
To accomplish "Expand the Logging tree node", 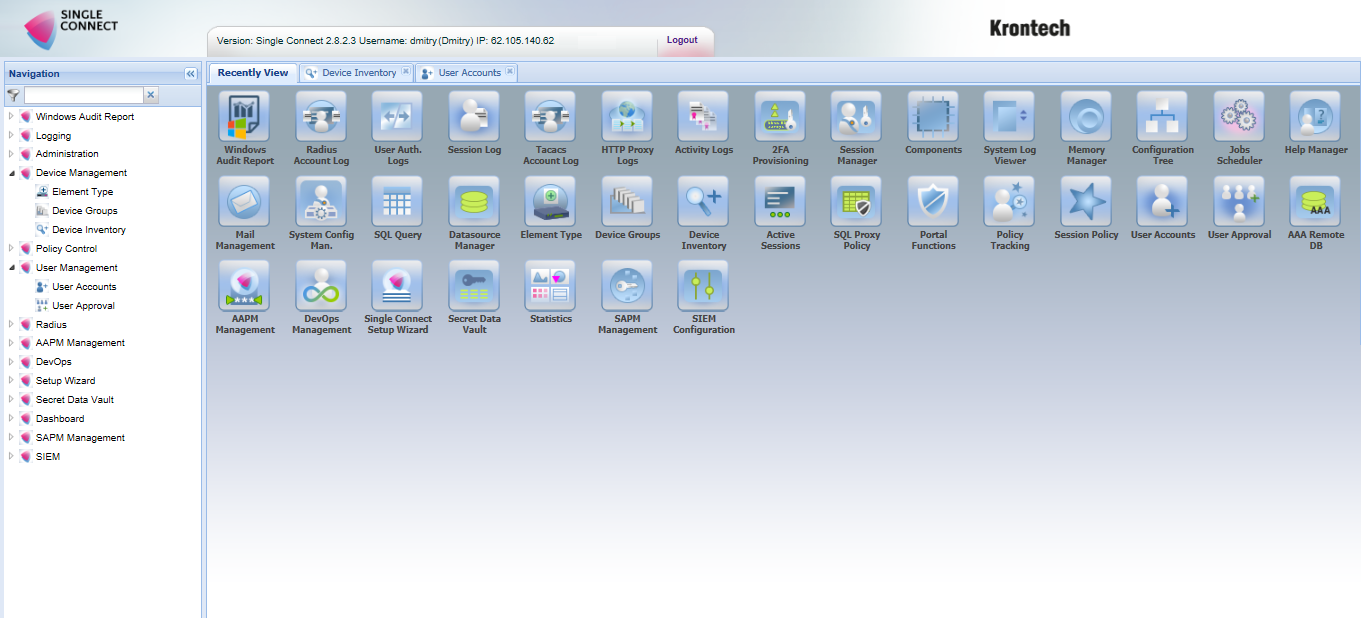I will coord(11,135).
